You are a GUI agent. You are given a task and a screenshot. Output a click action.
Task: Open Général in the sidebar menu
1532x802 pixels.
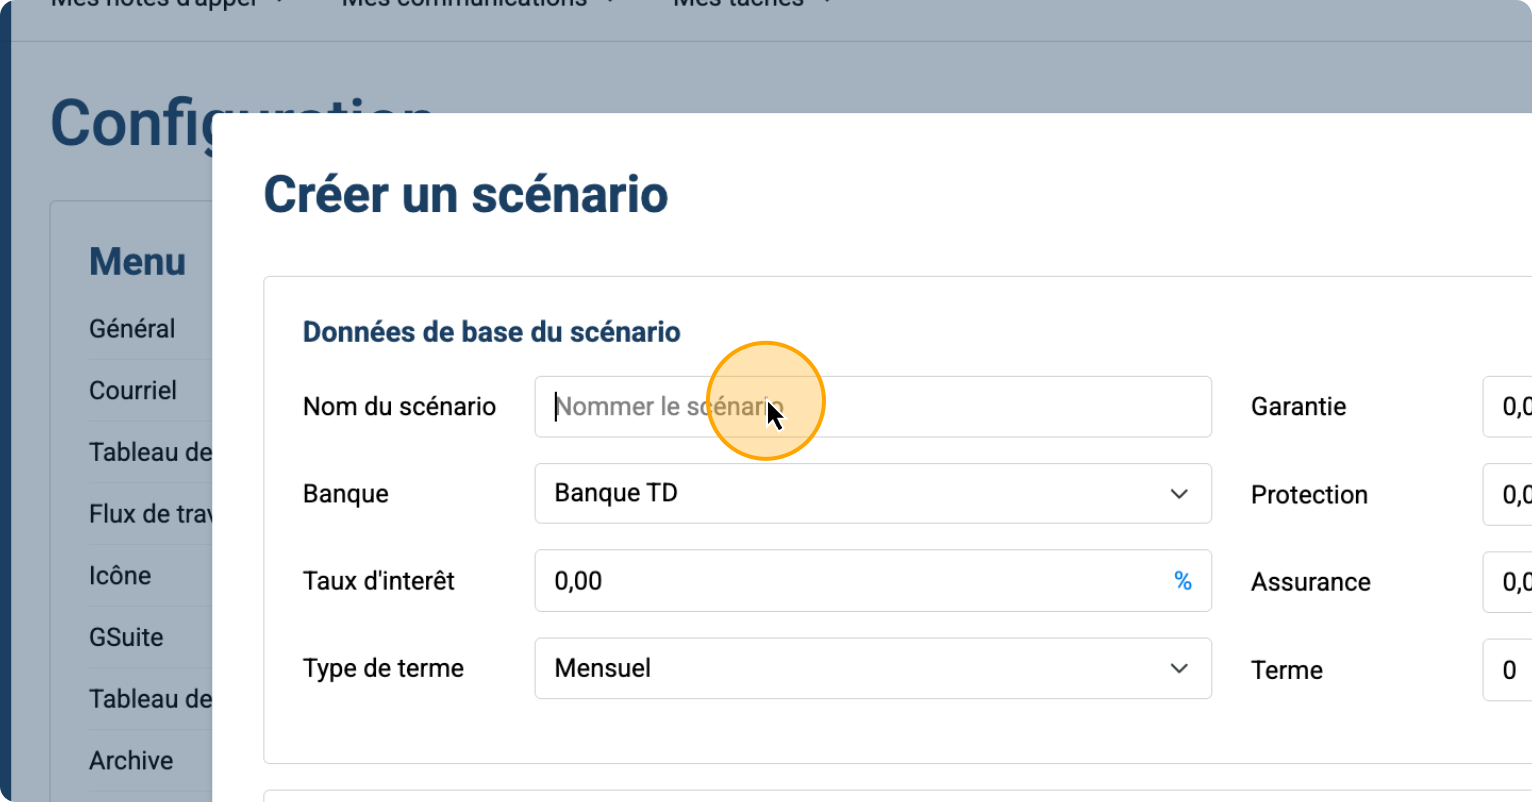click(132, 329)
